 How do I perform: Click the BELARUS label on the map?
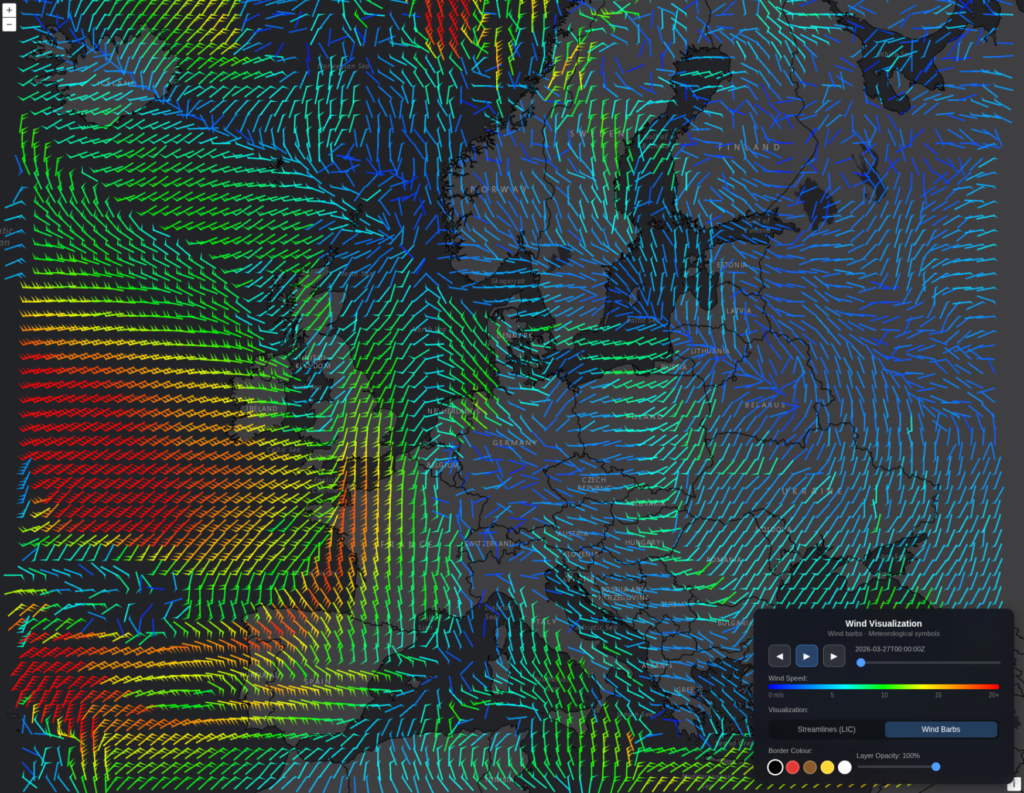(765, 405)
